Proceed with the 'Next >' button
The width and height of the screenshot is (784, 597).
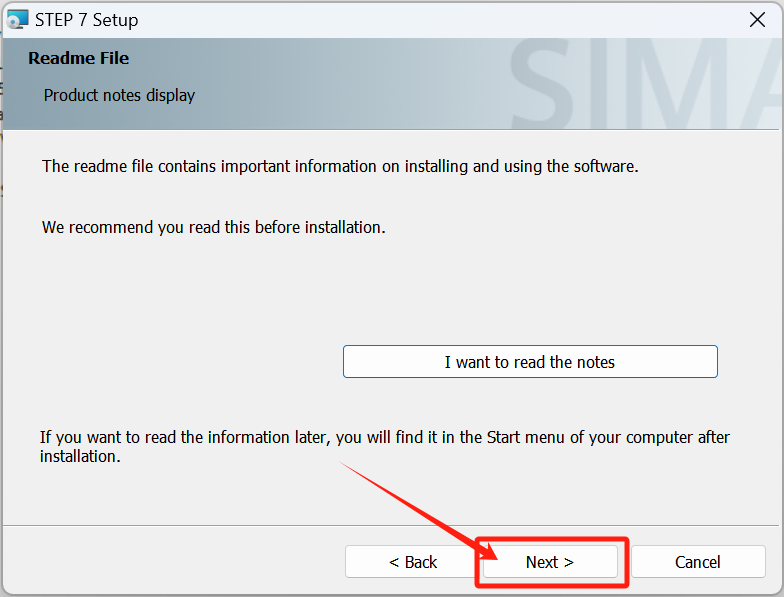[x=550, y=562]
